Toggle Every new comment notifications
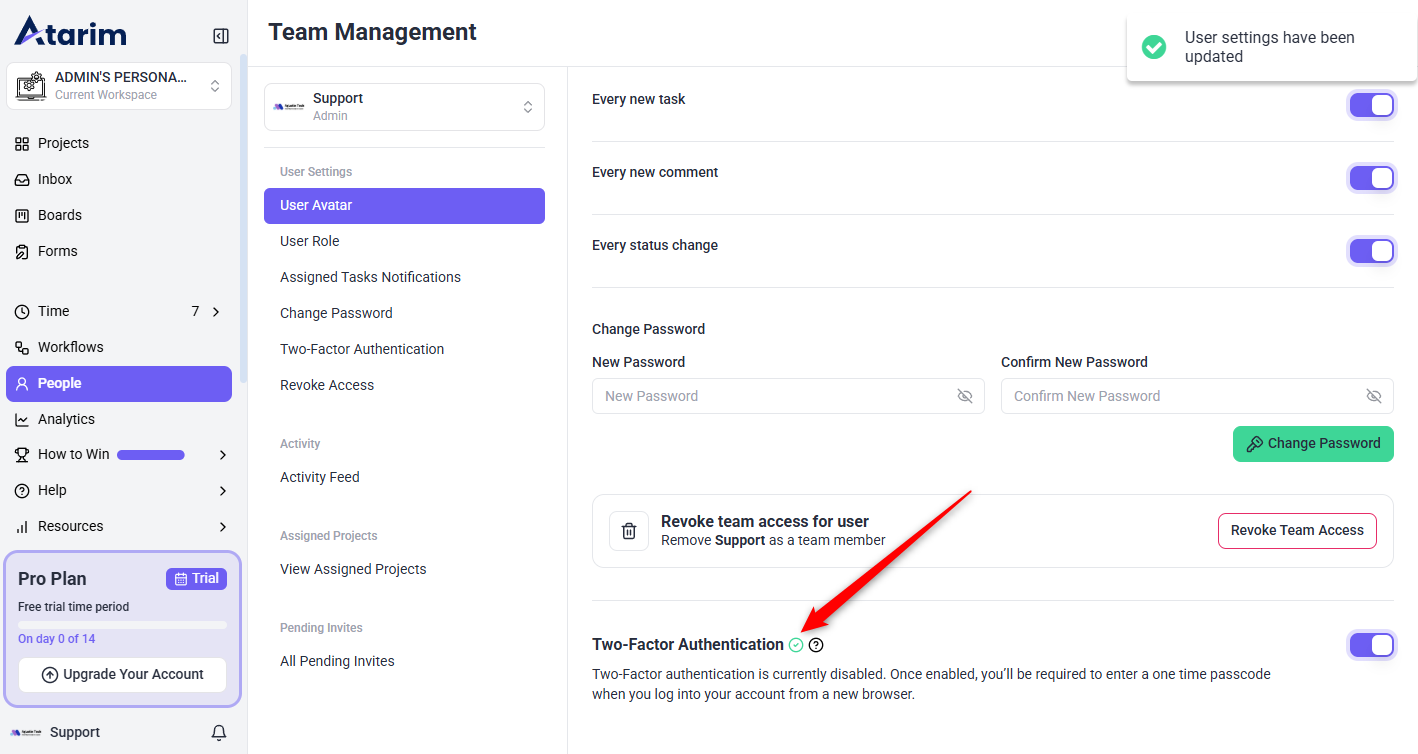This screenshot has height=754, width=1418. (x=1371, y=178)
